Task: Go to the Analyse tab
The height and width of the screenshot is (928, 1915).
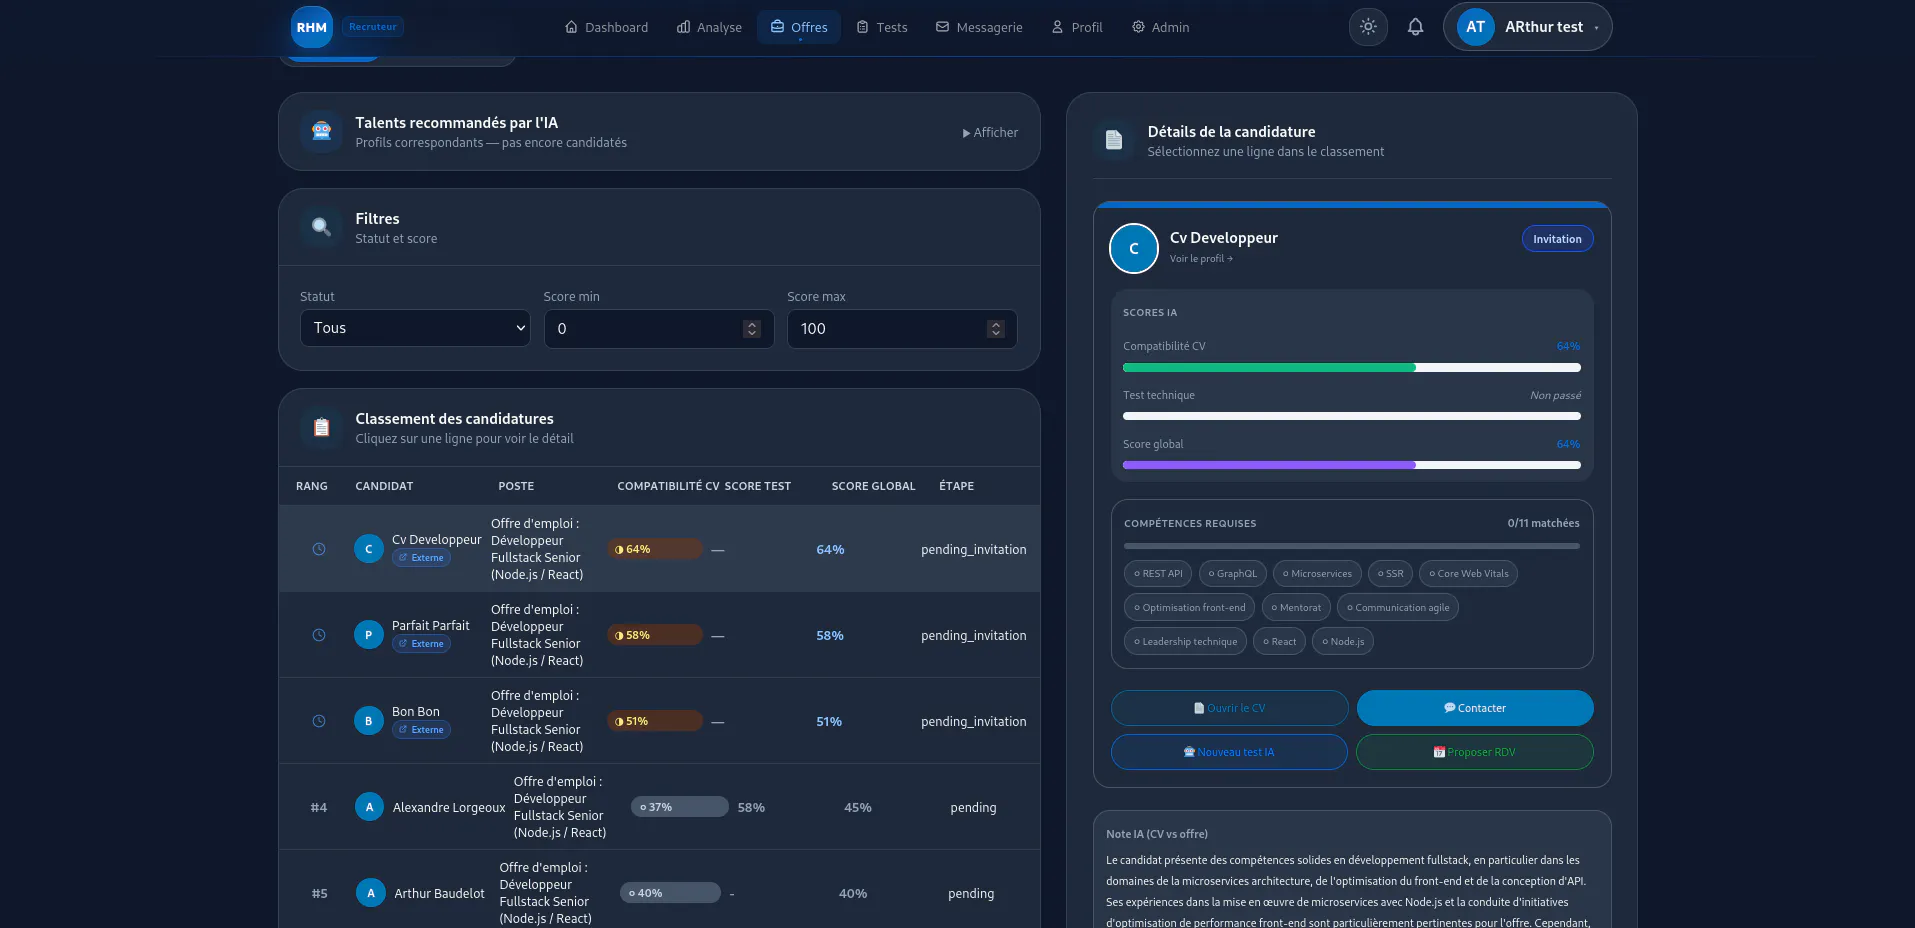Action: (x=709, y=27)
